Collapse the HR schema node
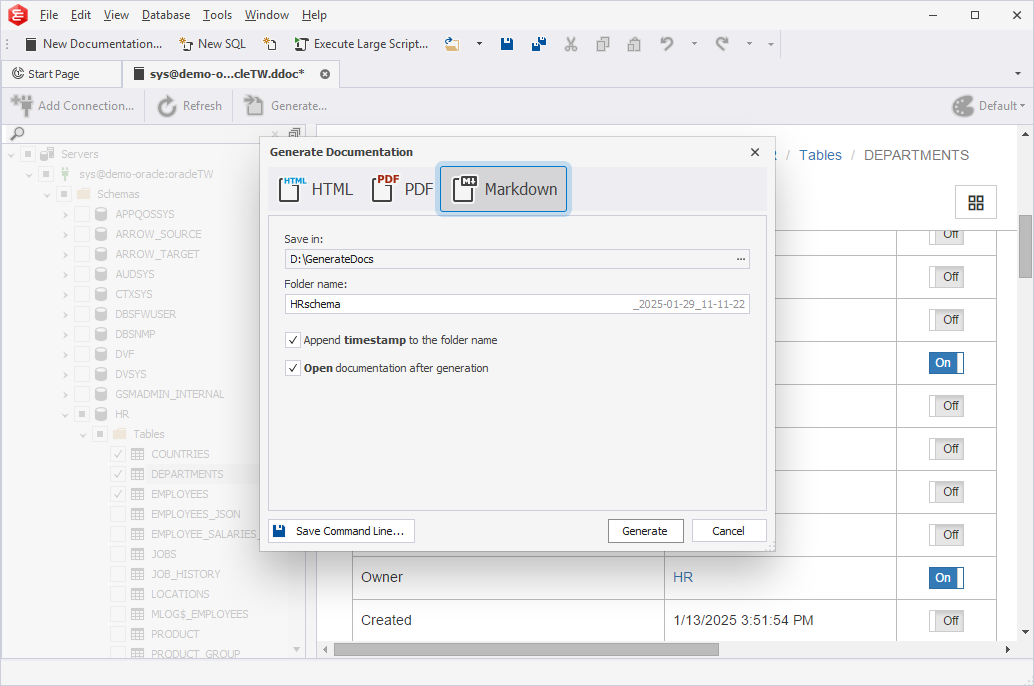 65,414
